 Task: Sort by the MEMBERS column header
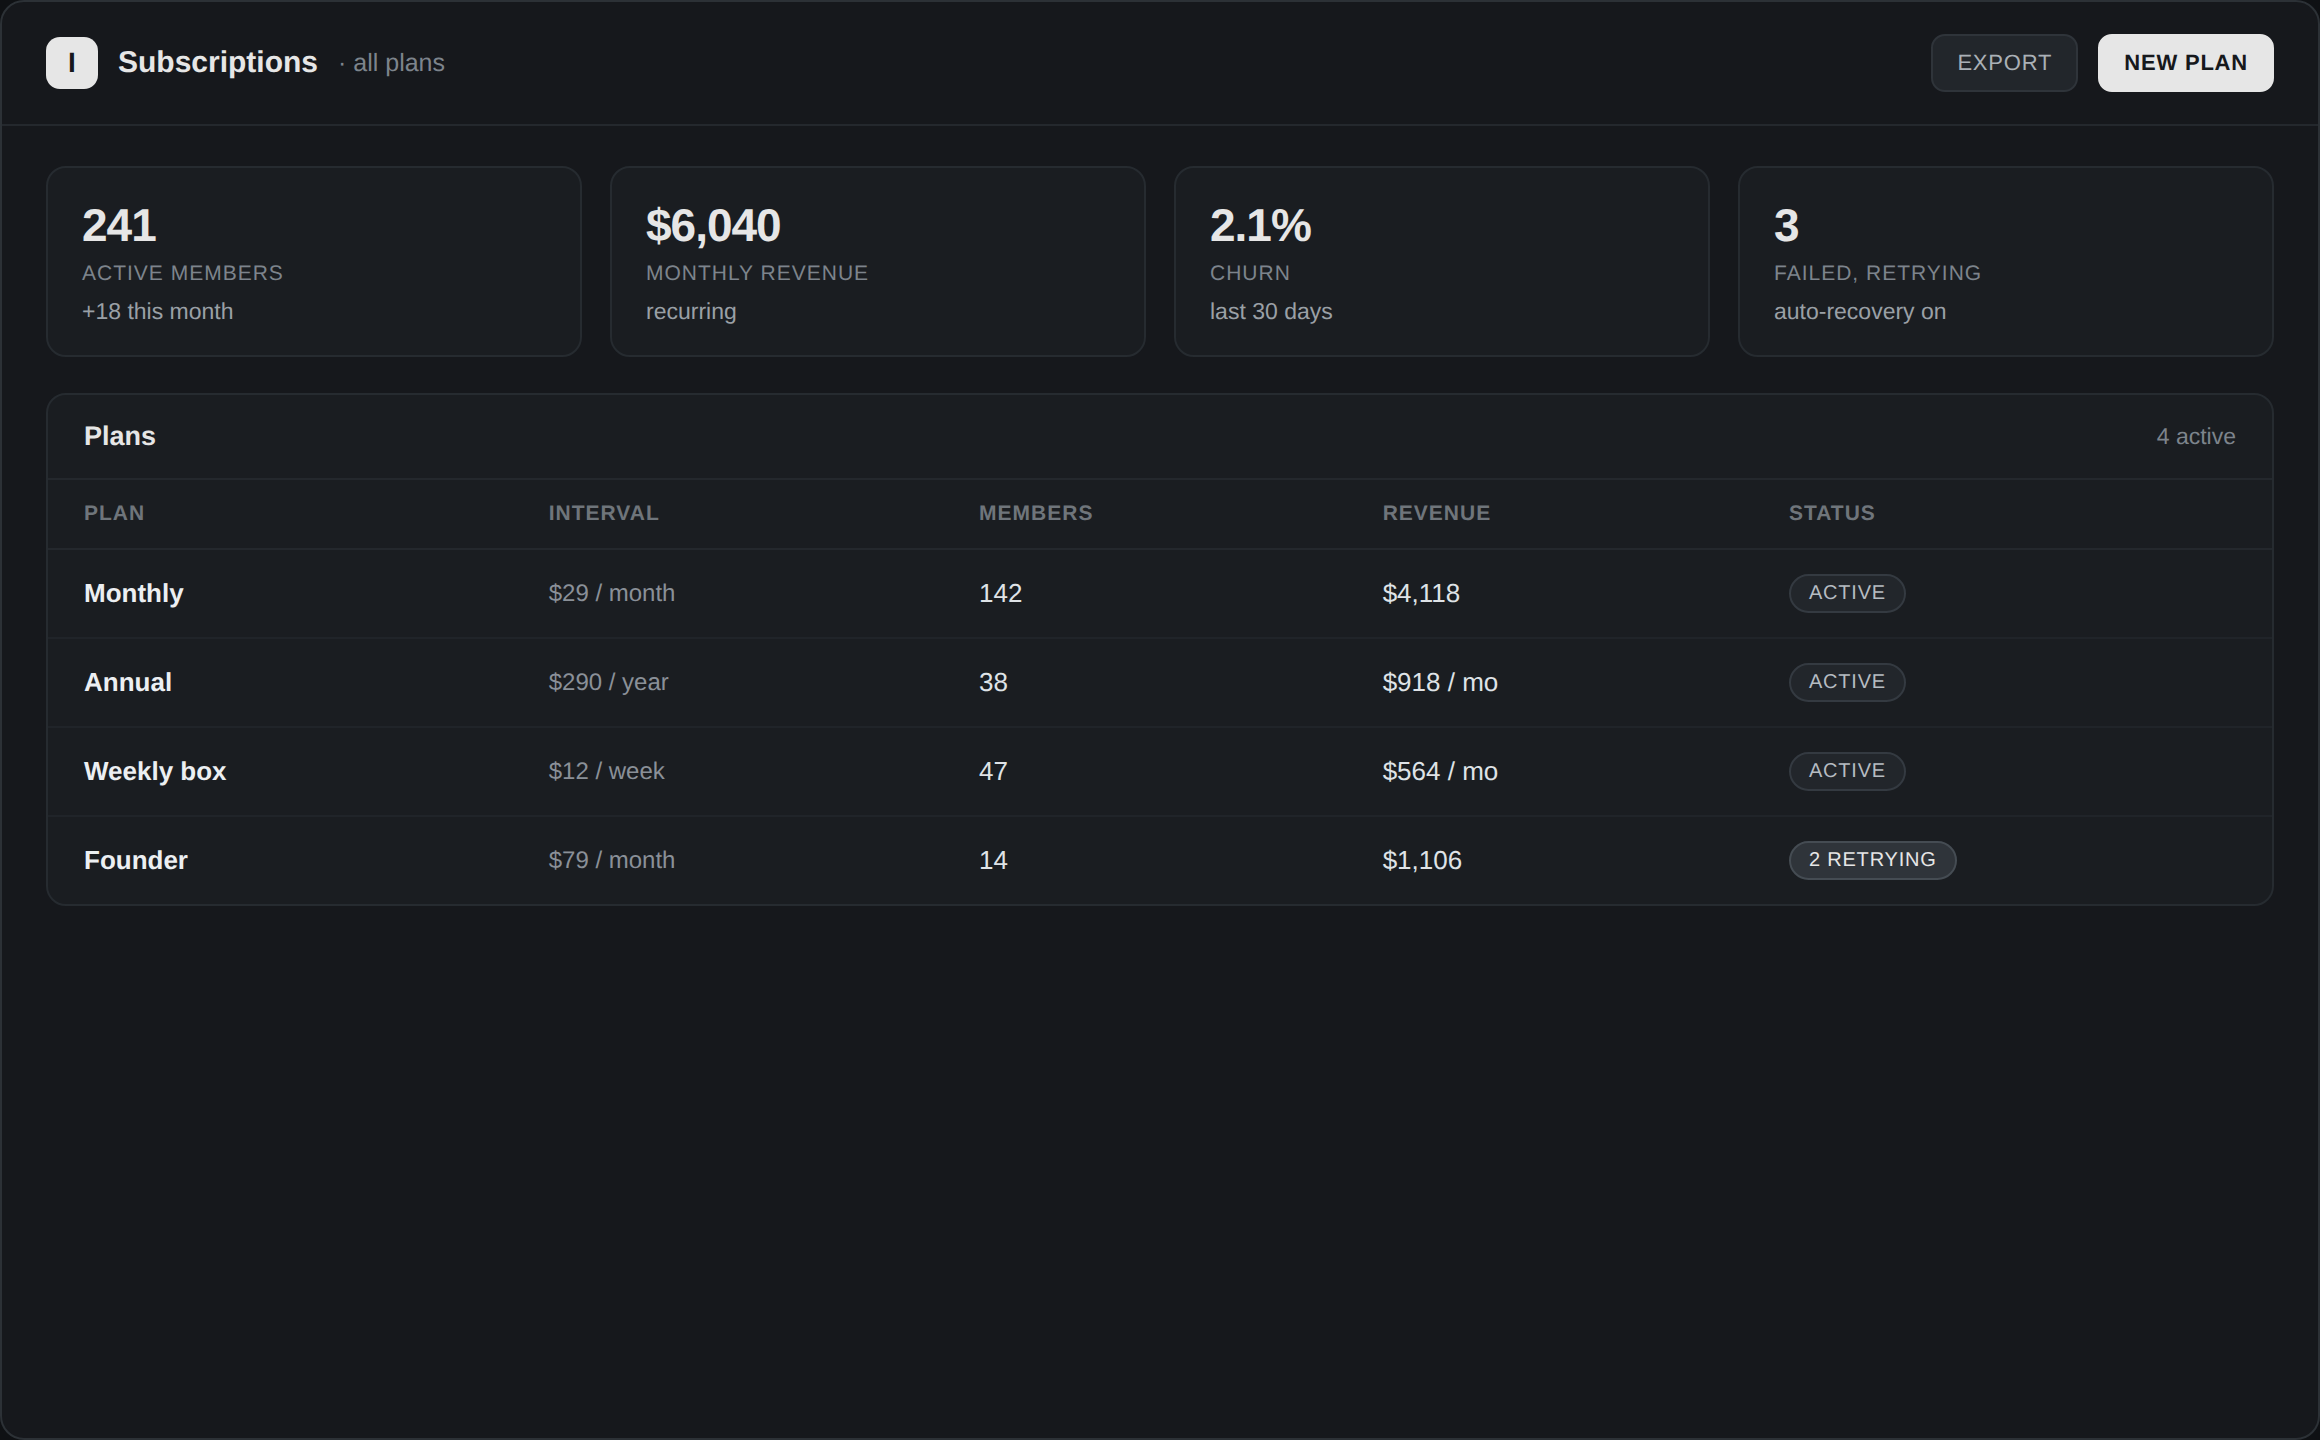click(1035, 513)
